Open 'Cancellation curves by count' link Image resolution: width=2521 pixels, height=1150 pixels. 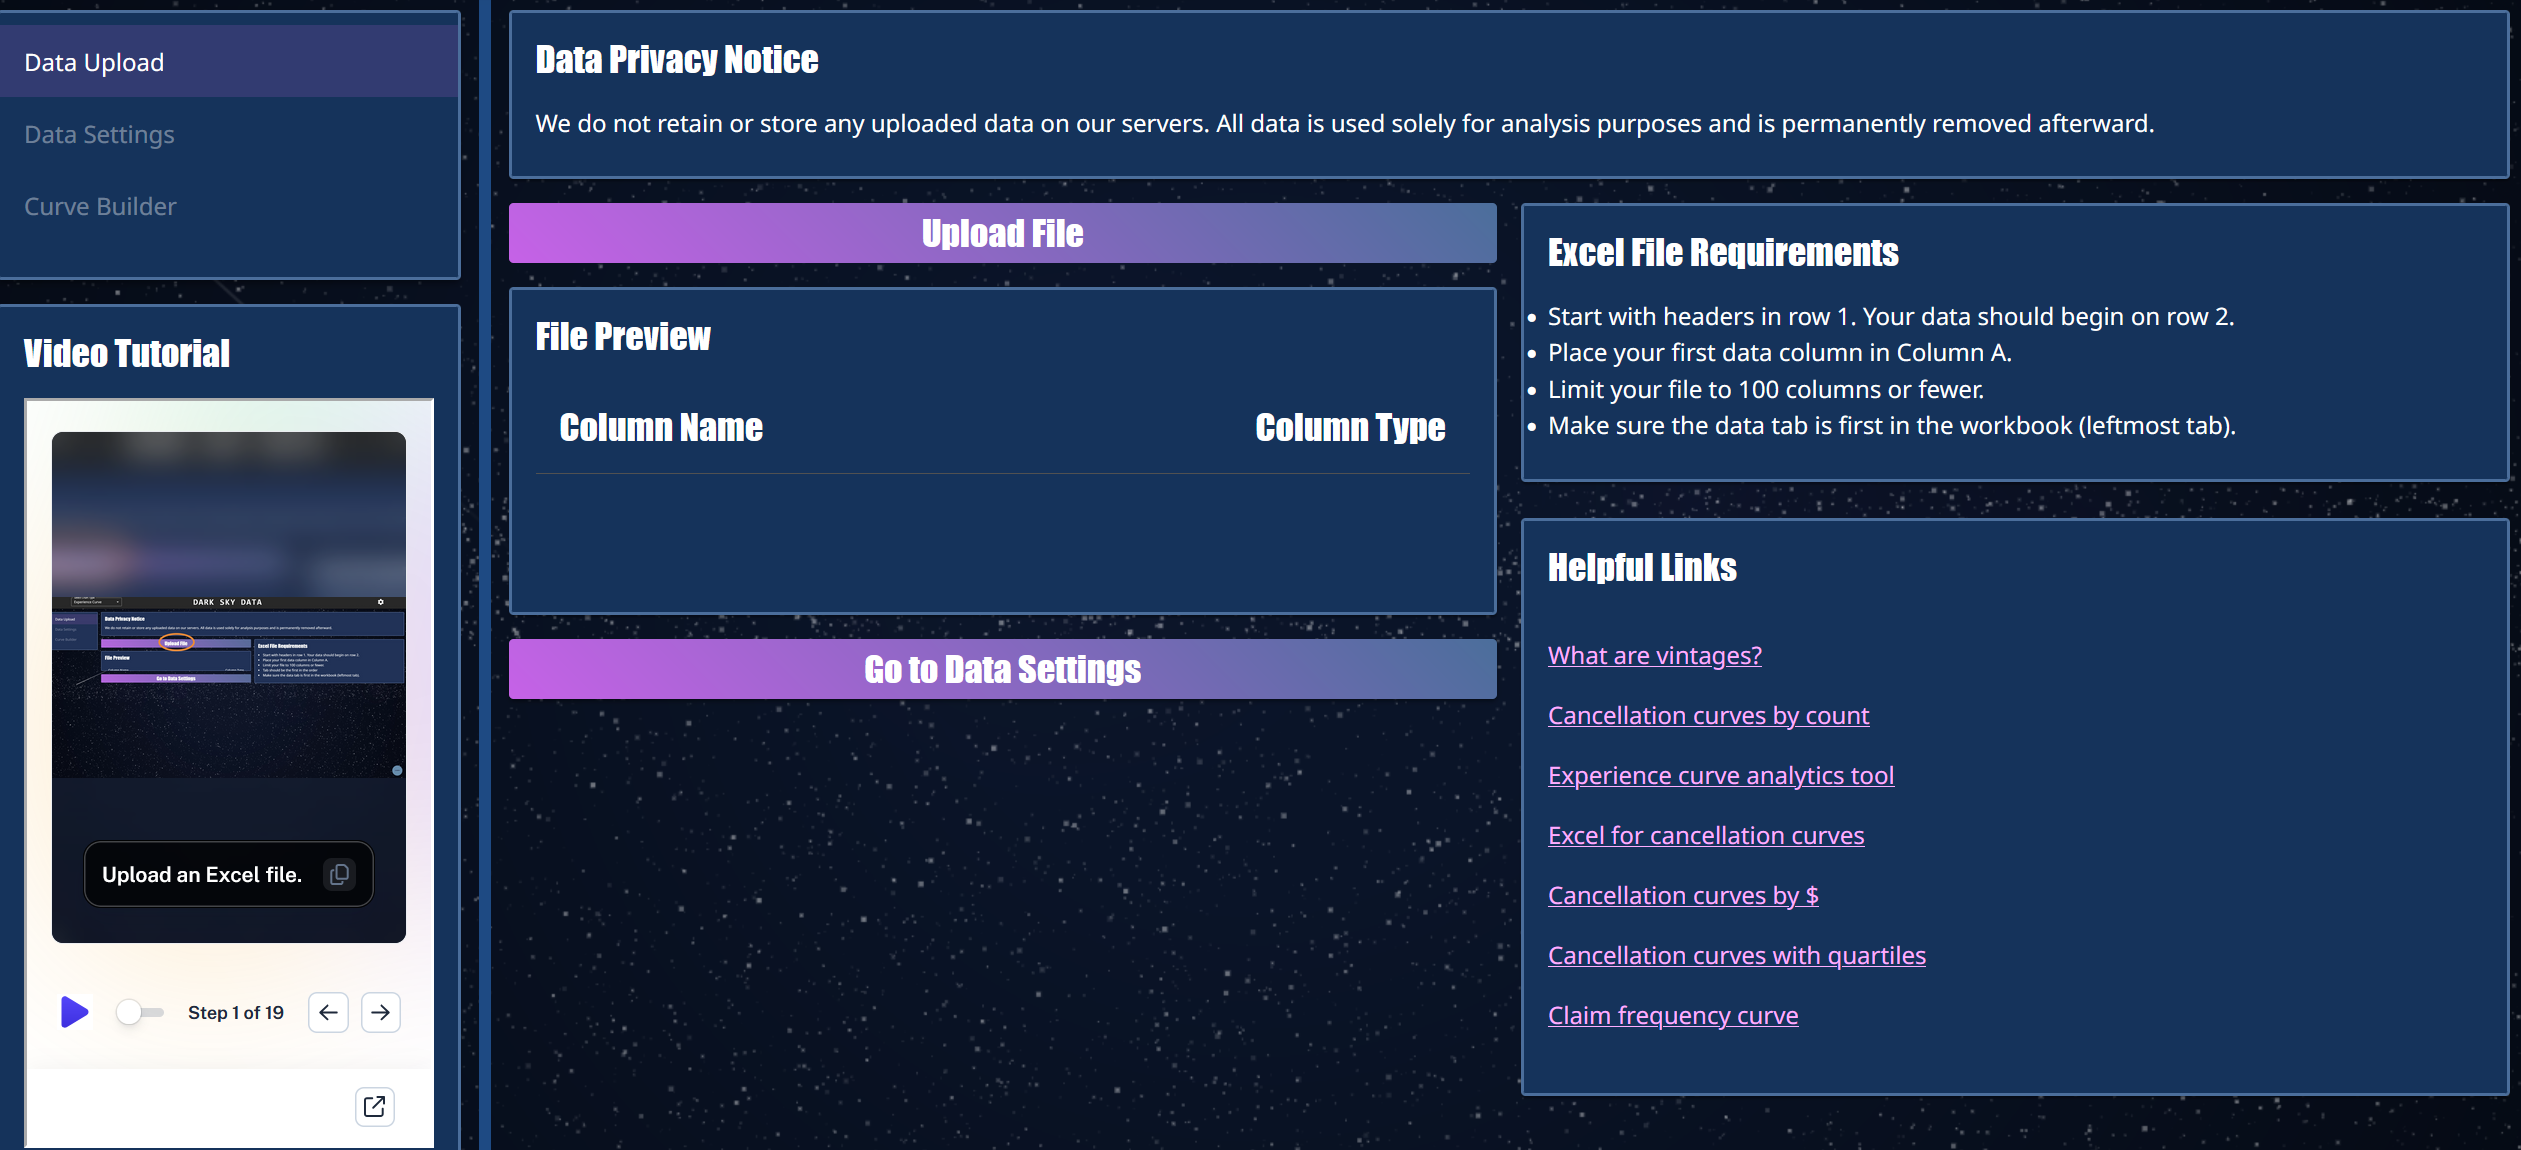click(1708, 715)
